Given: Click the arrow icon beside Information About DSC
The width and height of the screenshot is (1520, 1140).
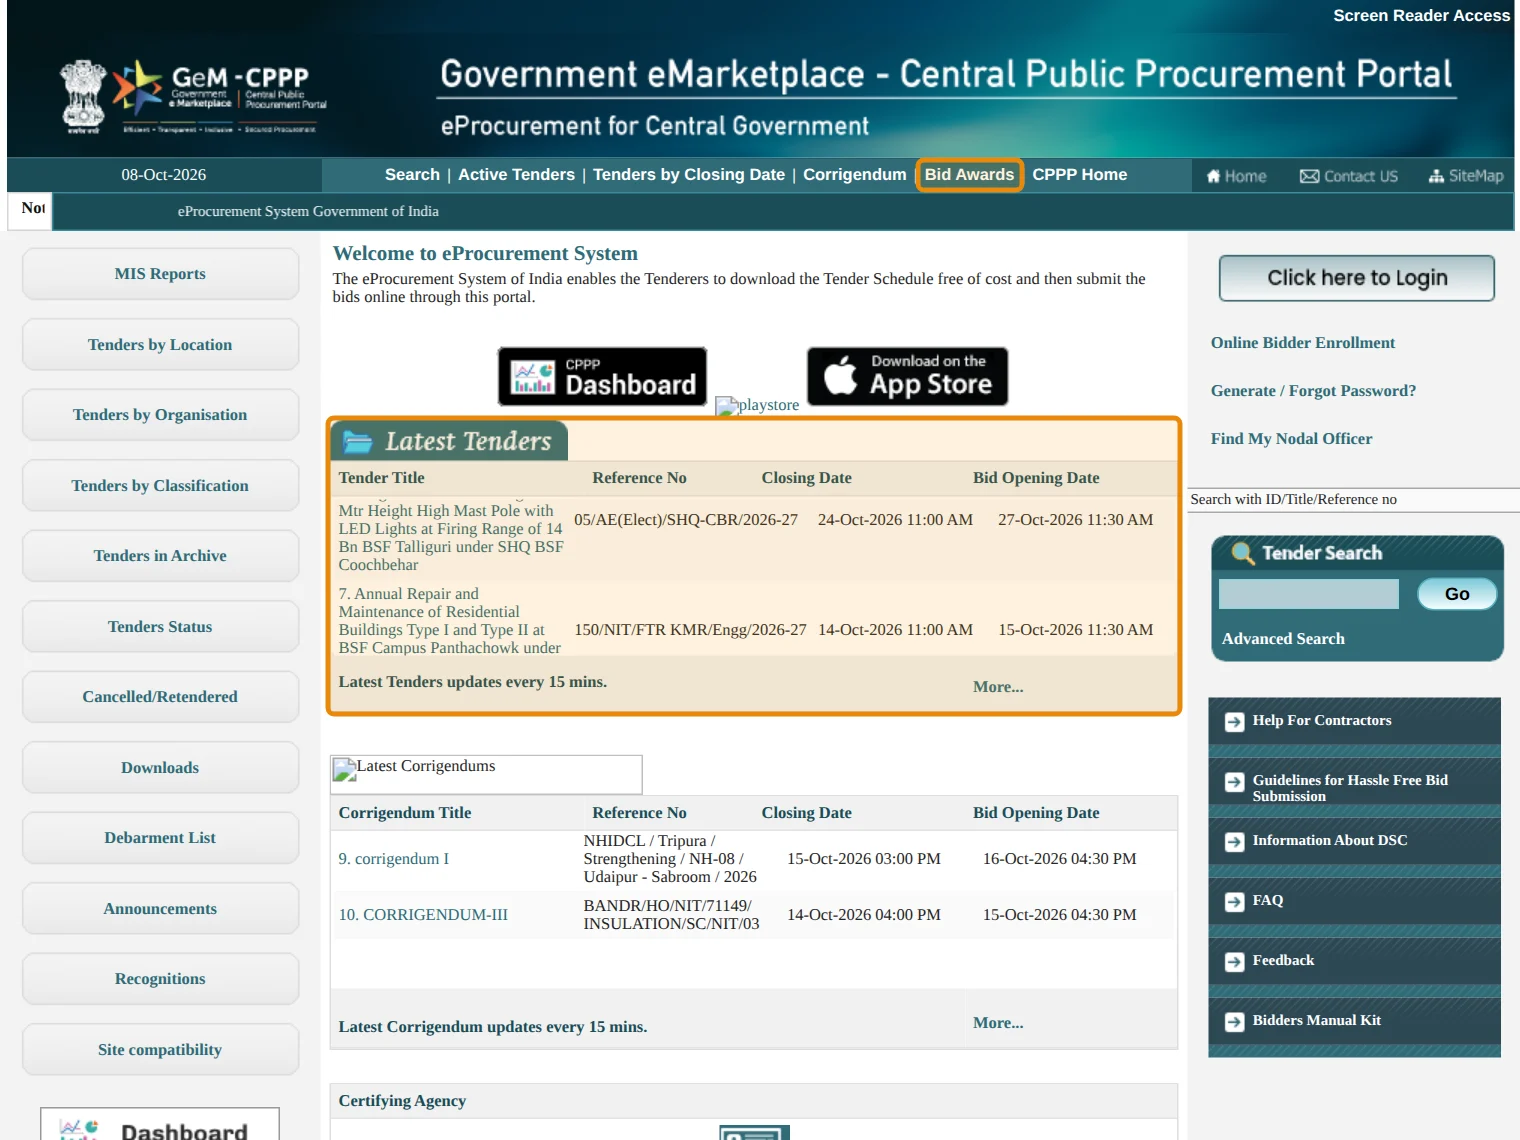Looking at the screenshot, I should point(1235,842).
